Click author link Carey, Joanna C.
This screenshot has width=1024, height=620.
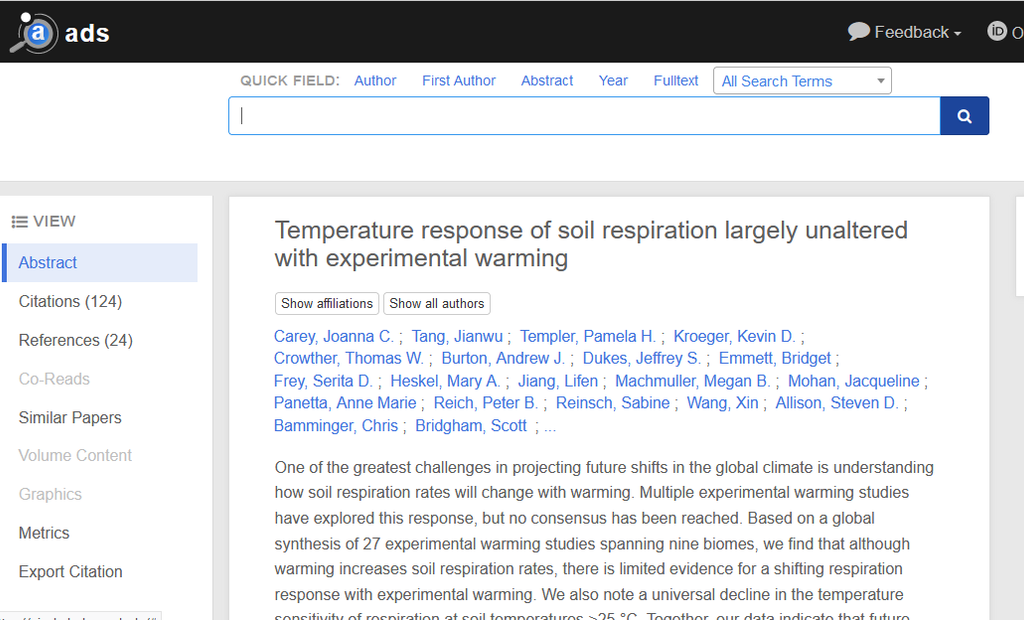[334, 336]
